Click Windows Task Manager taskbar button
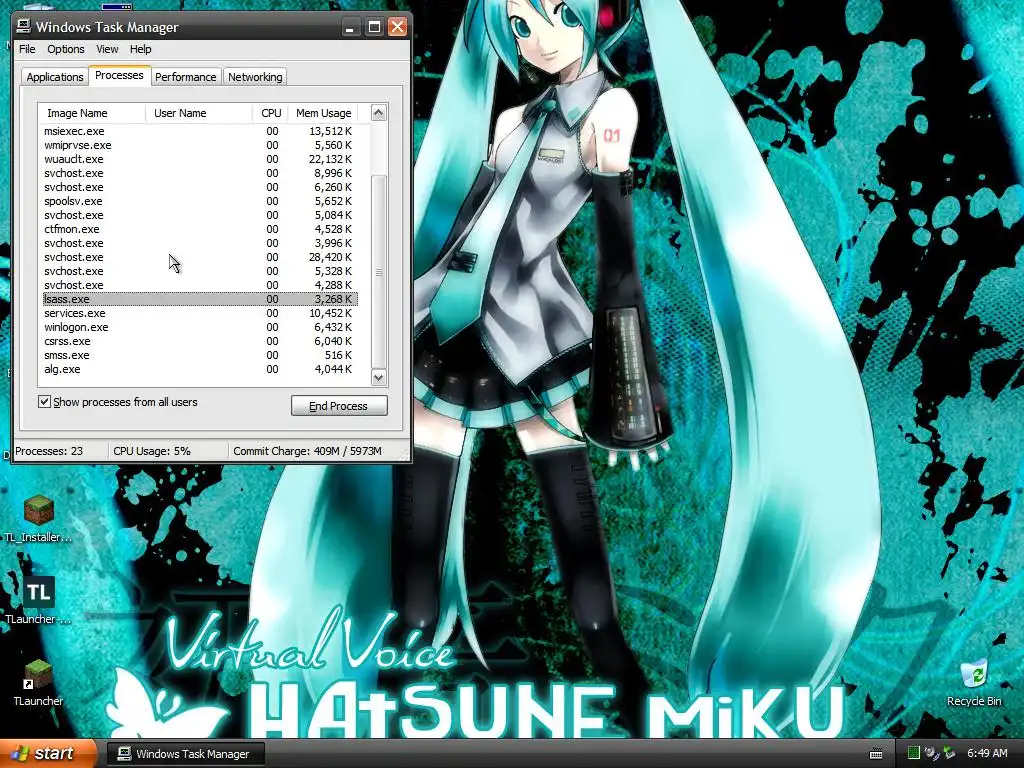 pos(185,754)
